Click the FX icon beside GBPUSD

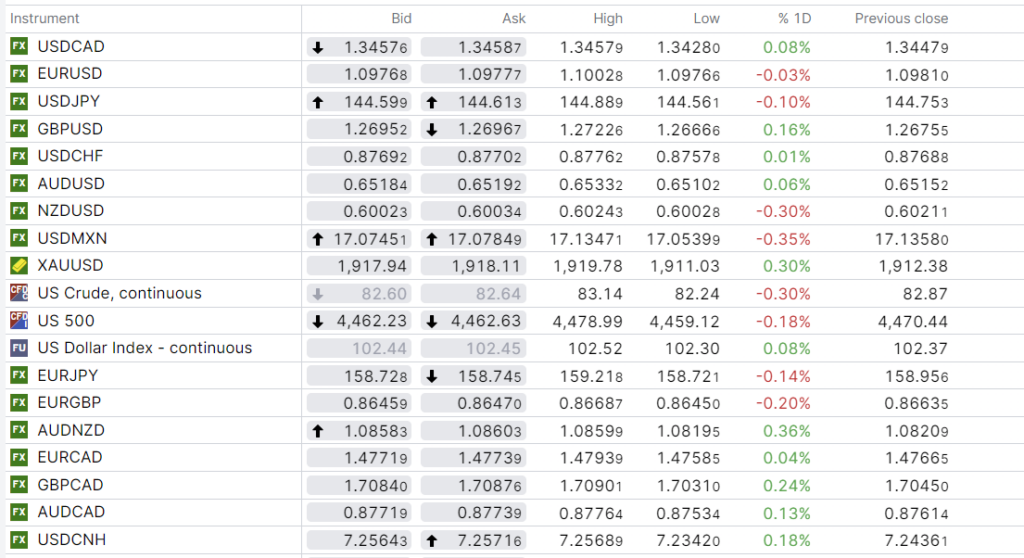point(18,129)
